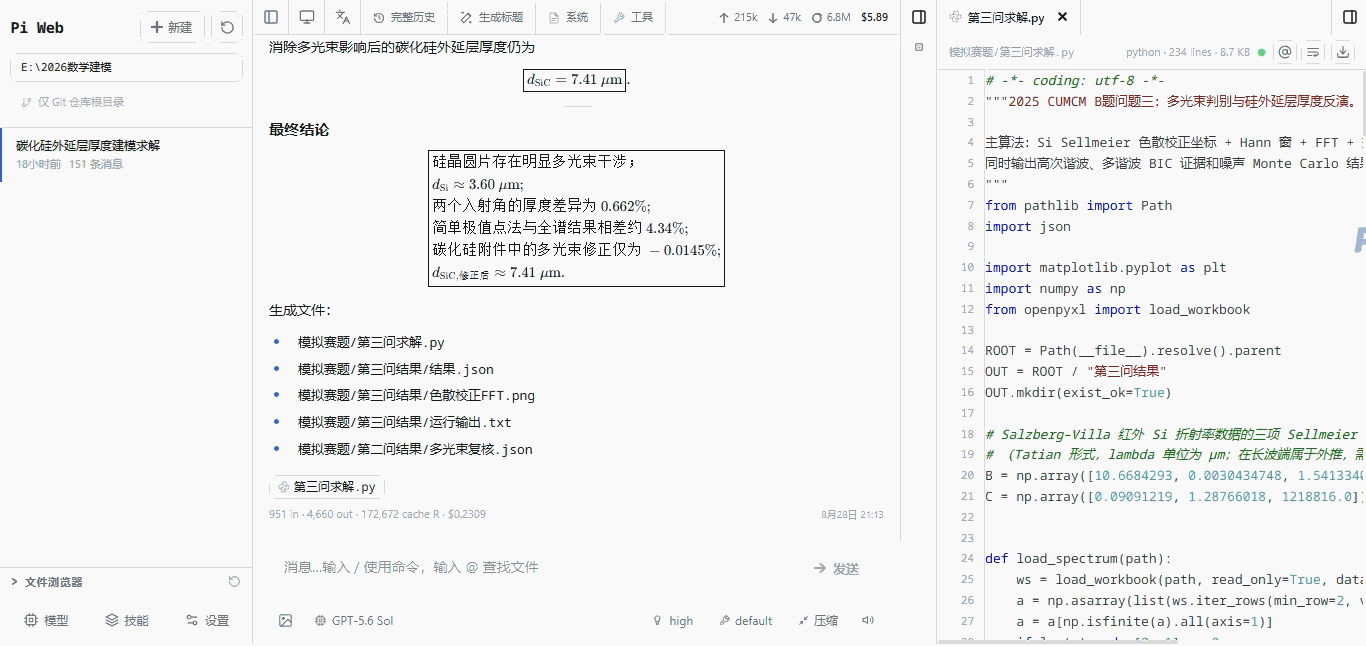Image resolution: width=1366 pixels, height=646 pixels.
Task: Toggle 仅 Git 仓库根目录 option
Action: (x=73, y=102)
